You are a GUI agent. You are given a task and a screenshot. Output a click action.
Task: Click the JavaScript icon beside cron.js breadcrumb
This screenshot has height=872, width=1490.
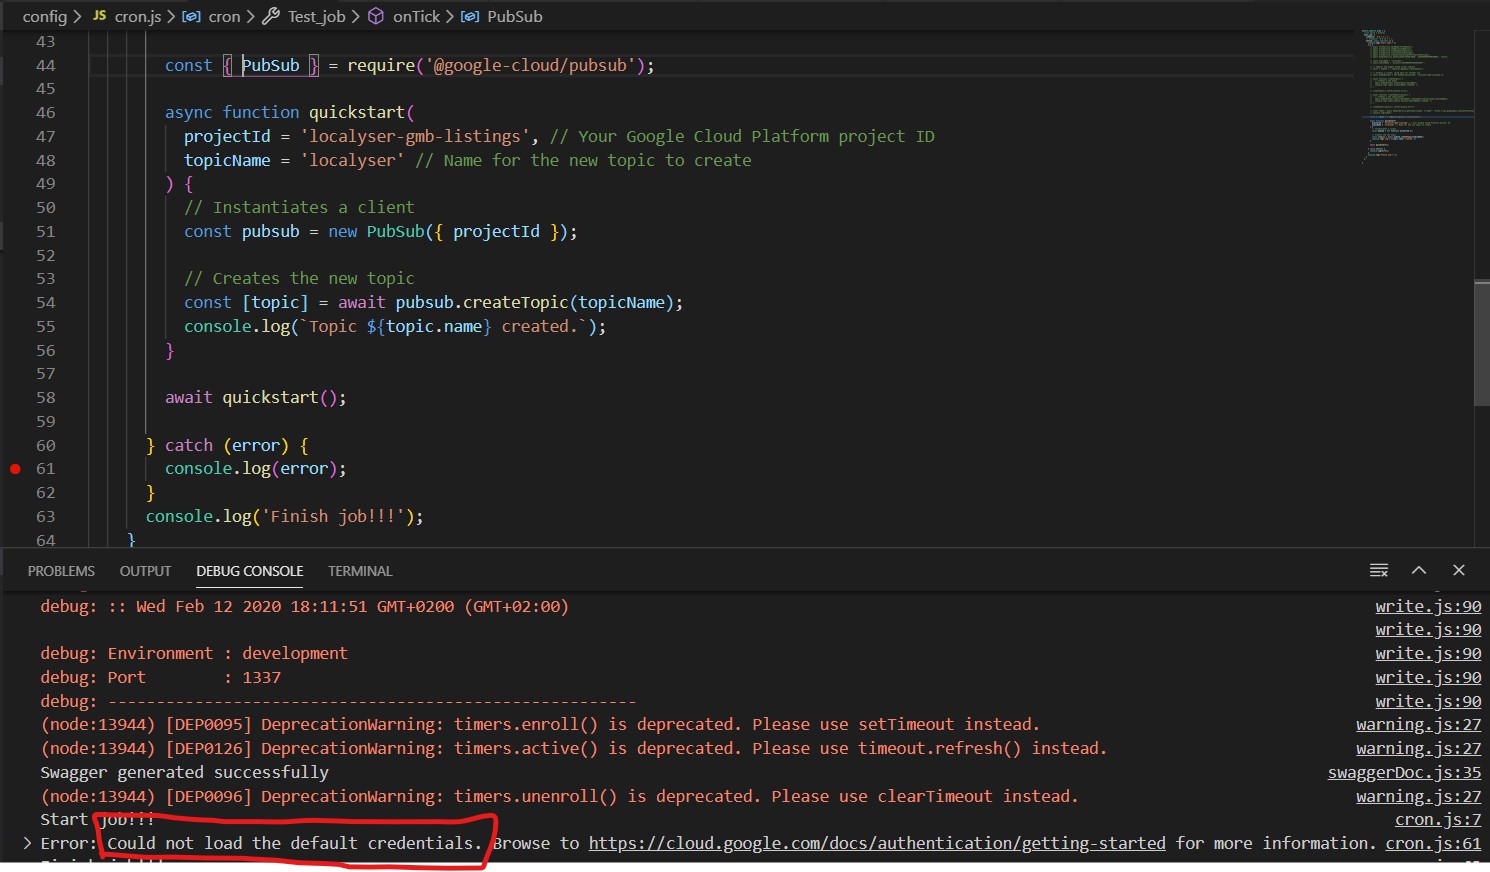(98, 16)
